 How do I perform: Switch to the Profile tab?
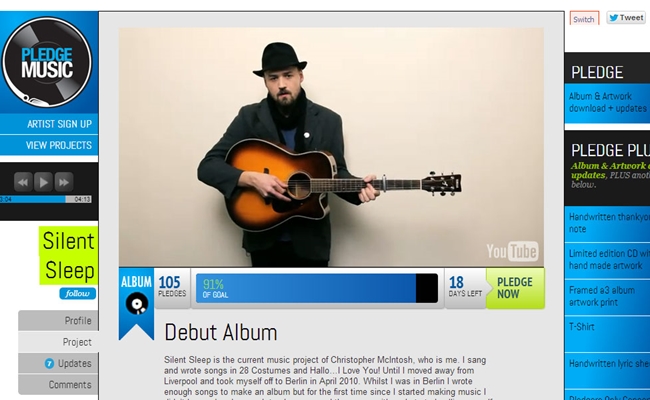coord(58,321)
